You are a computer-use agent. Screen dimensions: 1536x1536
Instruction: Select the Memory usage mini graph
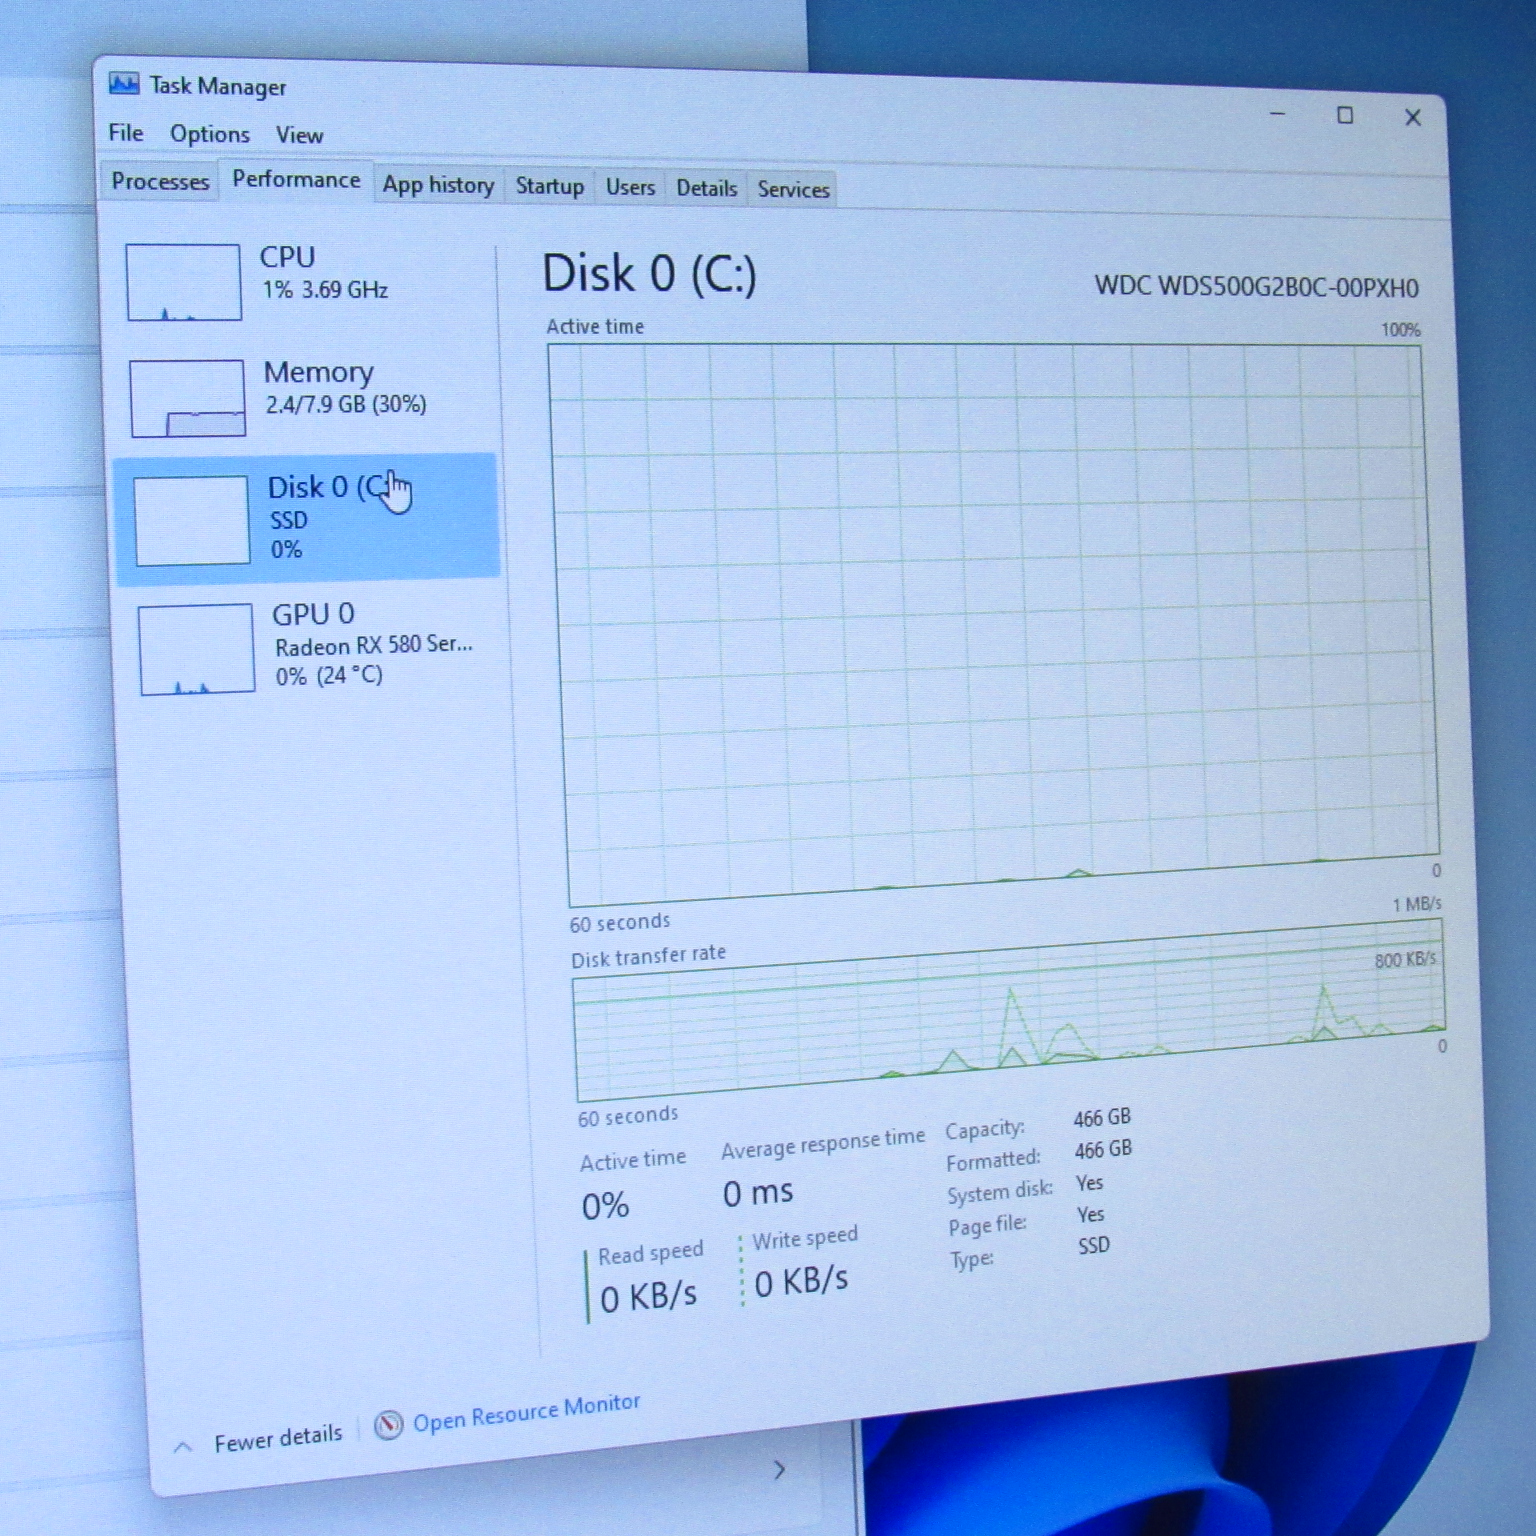pos(188,398)
